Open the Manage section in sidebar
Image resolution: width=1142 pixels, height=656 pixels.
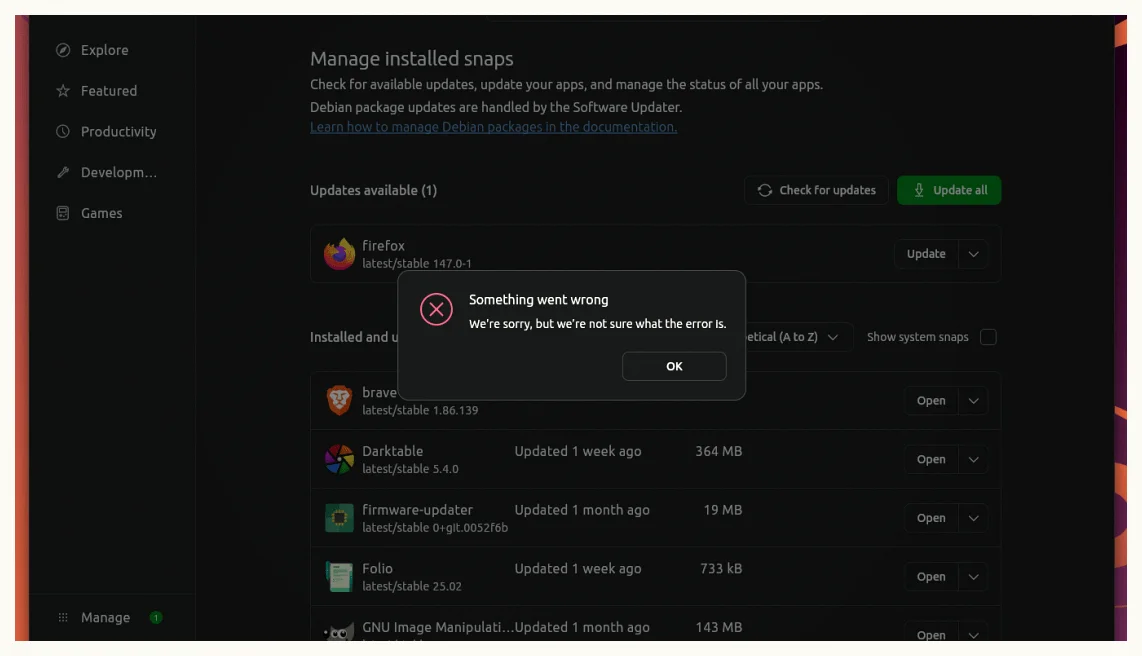click(x=105, y=618)
